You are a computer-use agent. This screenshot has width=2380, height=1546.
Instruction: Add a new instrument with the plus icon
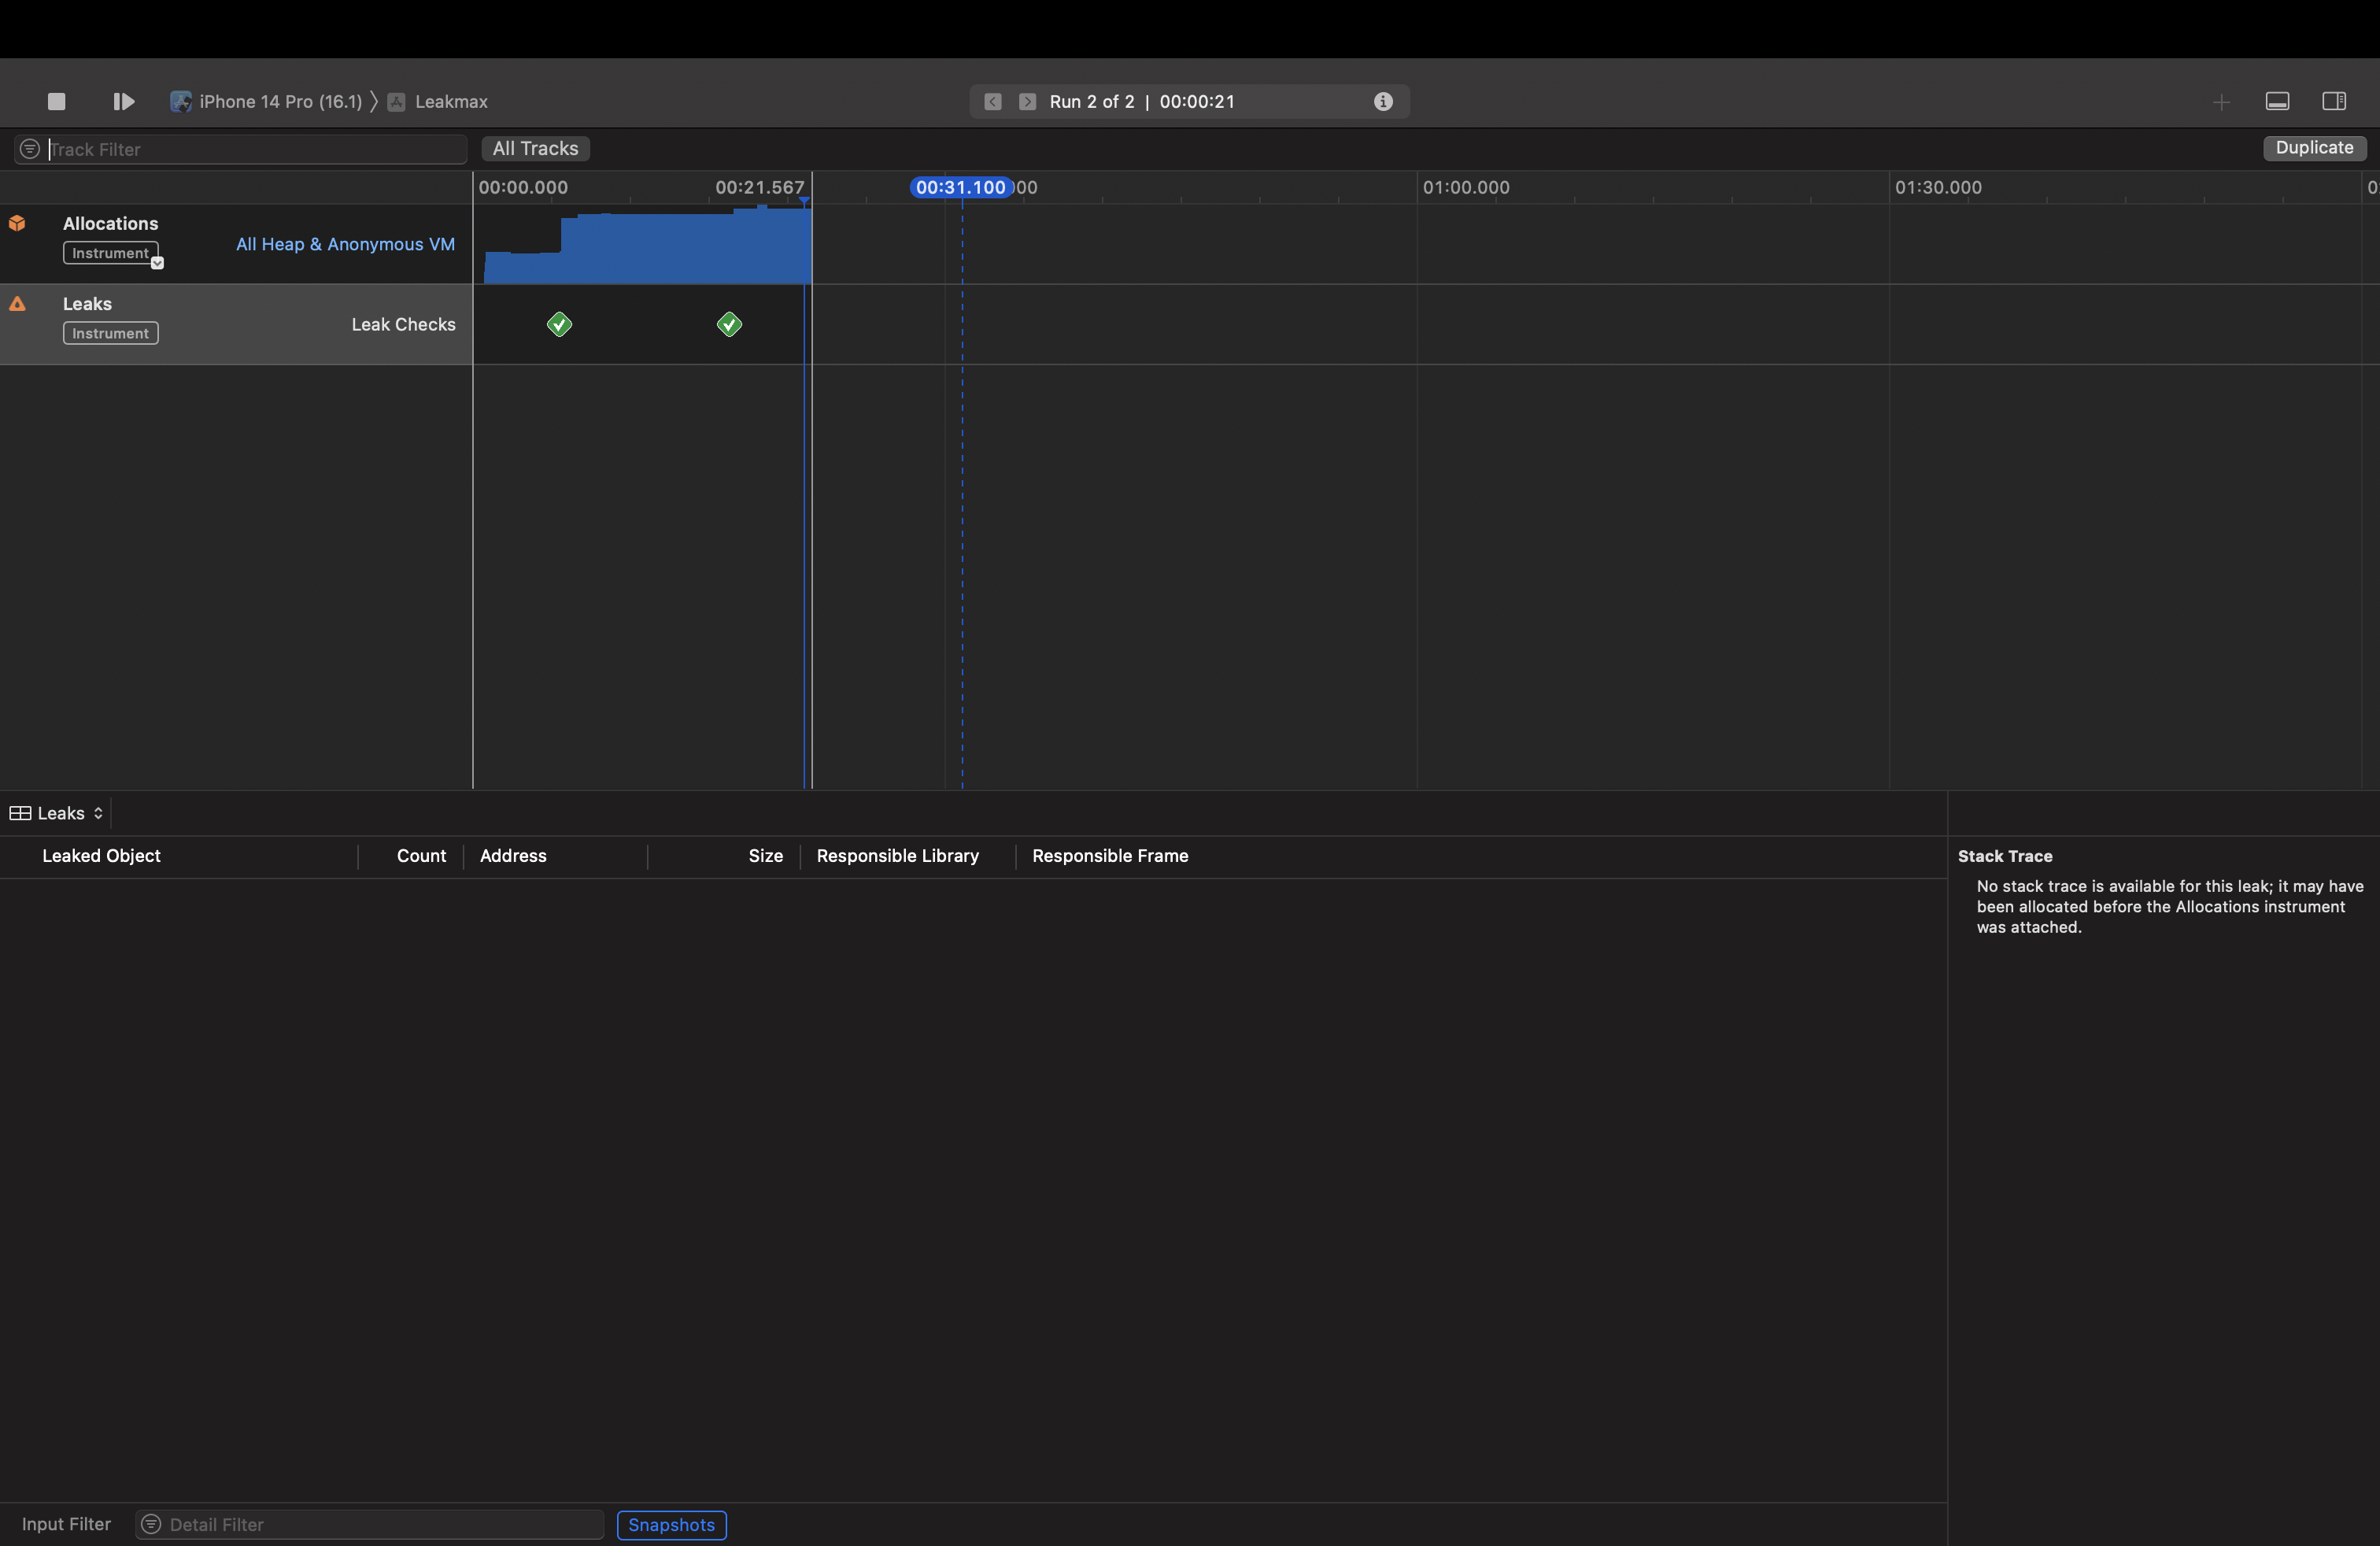2221,101
